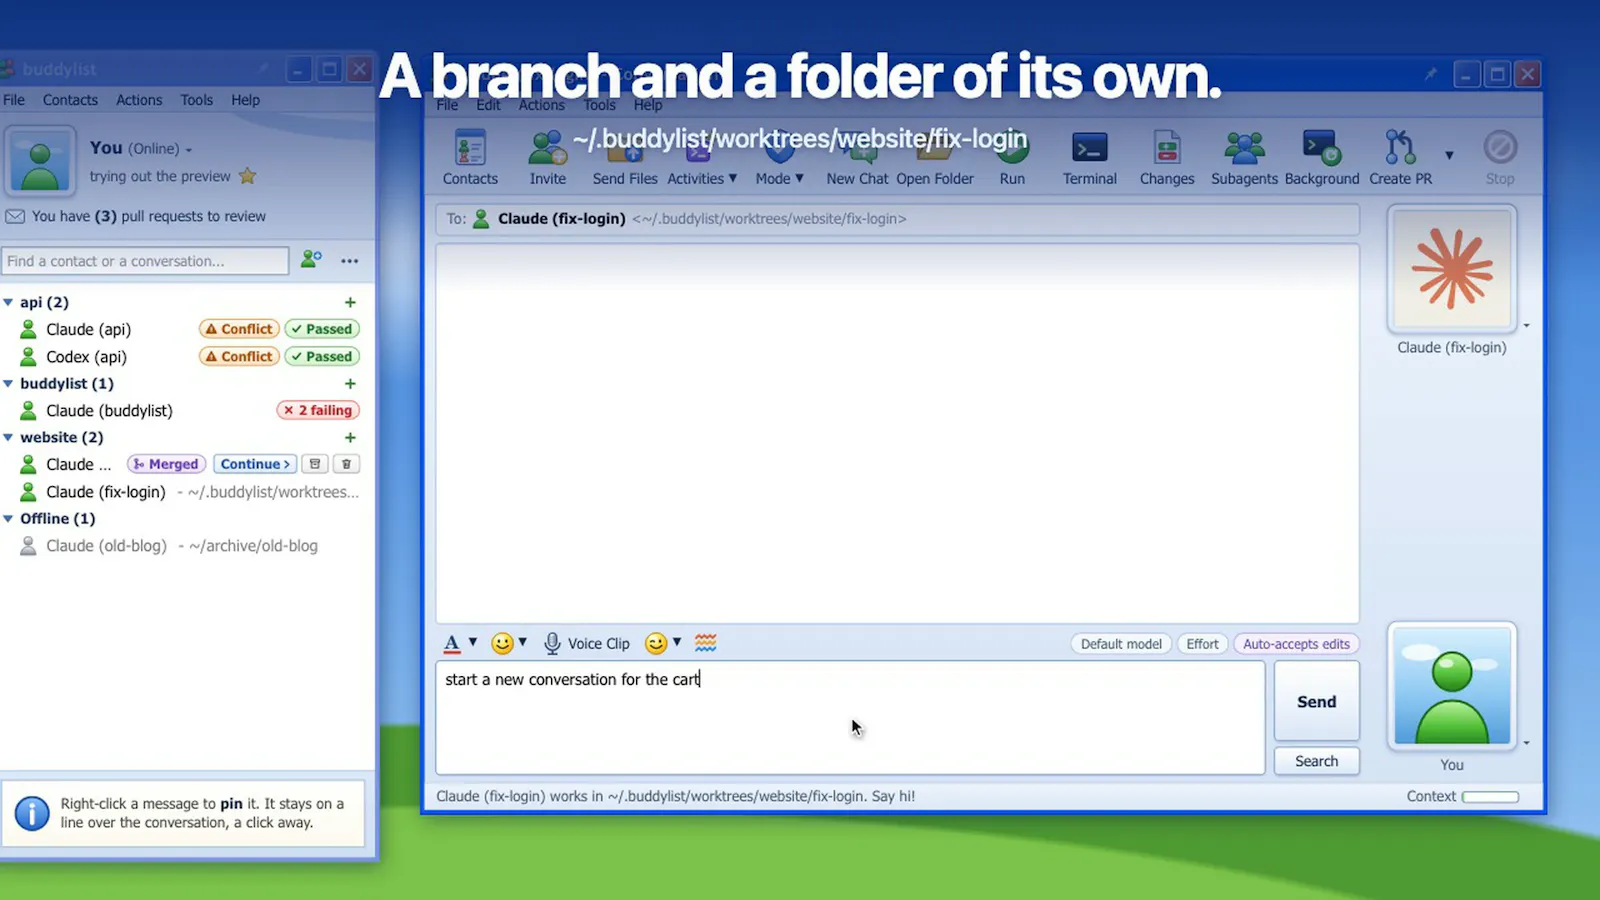Screen dimensions: 1600x900
Task: Click the Search button below Send
Action: pyautogui.click(x=1316, y=761)
